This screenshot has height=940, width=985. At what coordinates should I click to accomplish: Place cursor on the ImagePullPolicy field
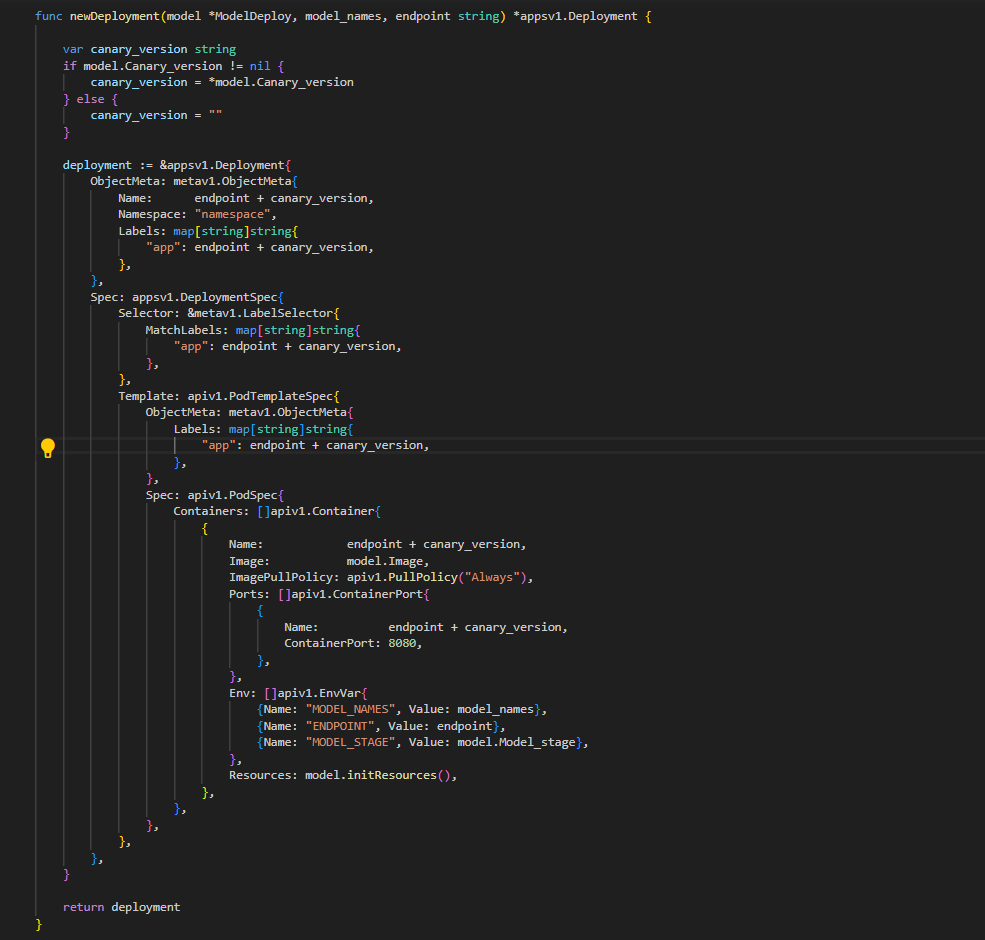click(284, 577)
